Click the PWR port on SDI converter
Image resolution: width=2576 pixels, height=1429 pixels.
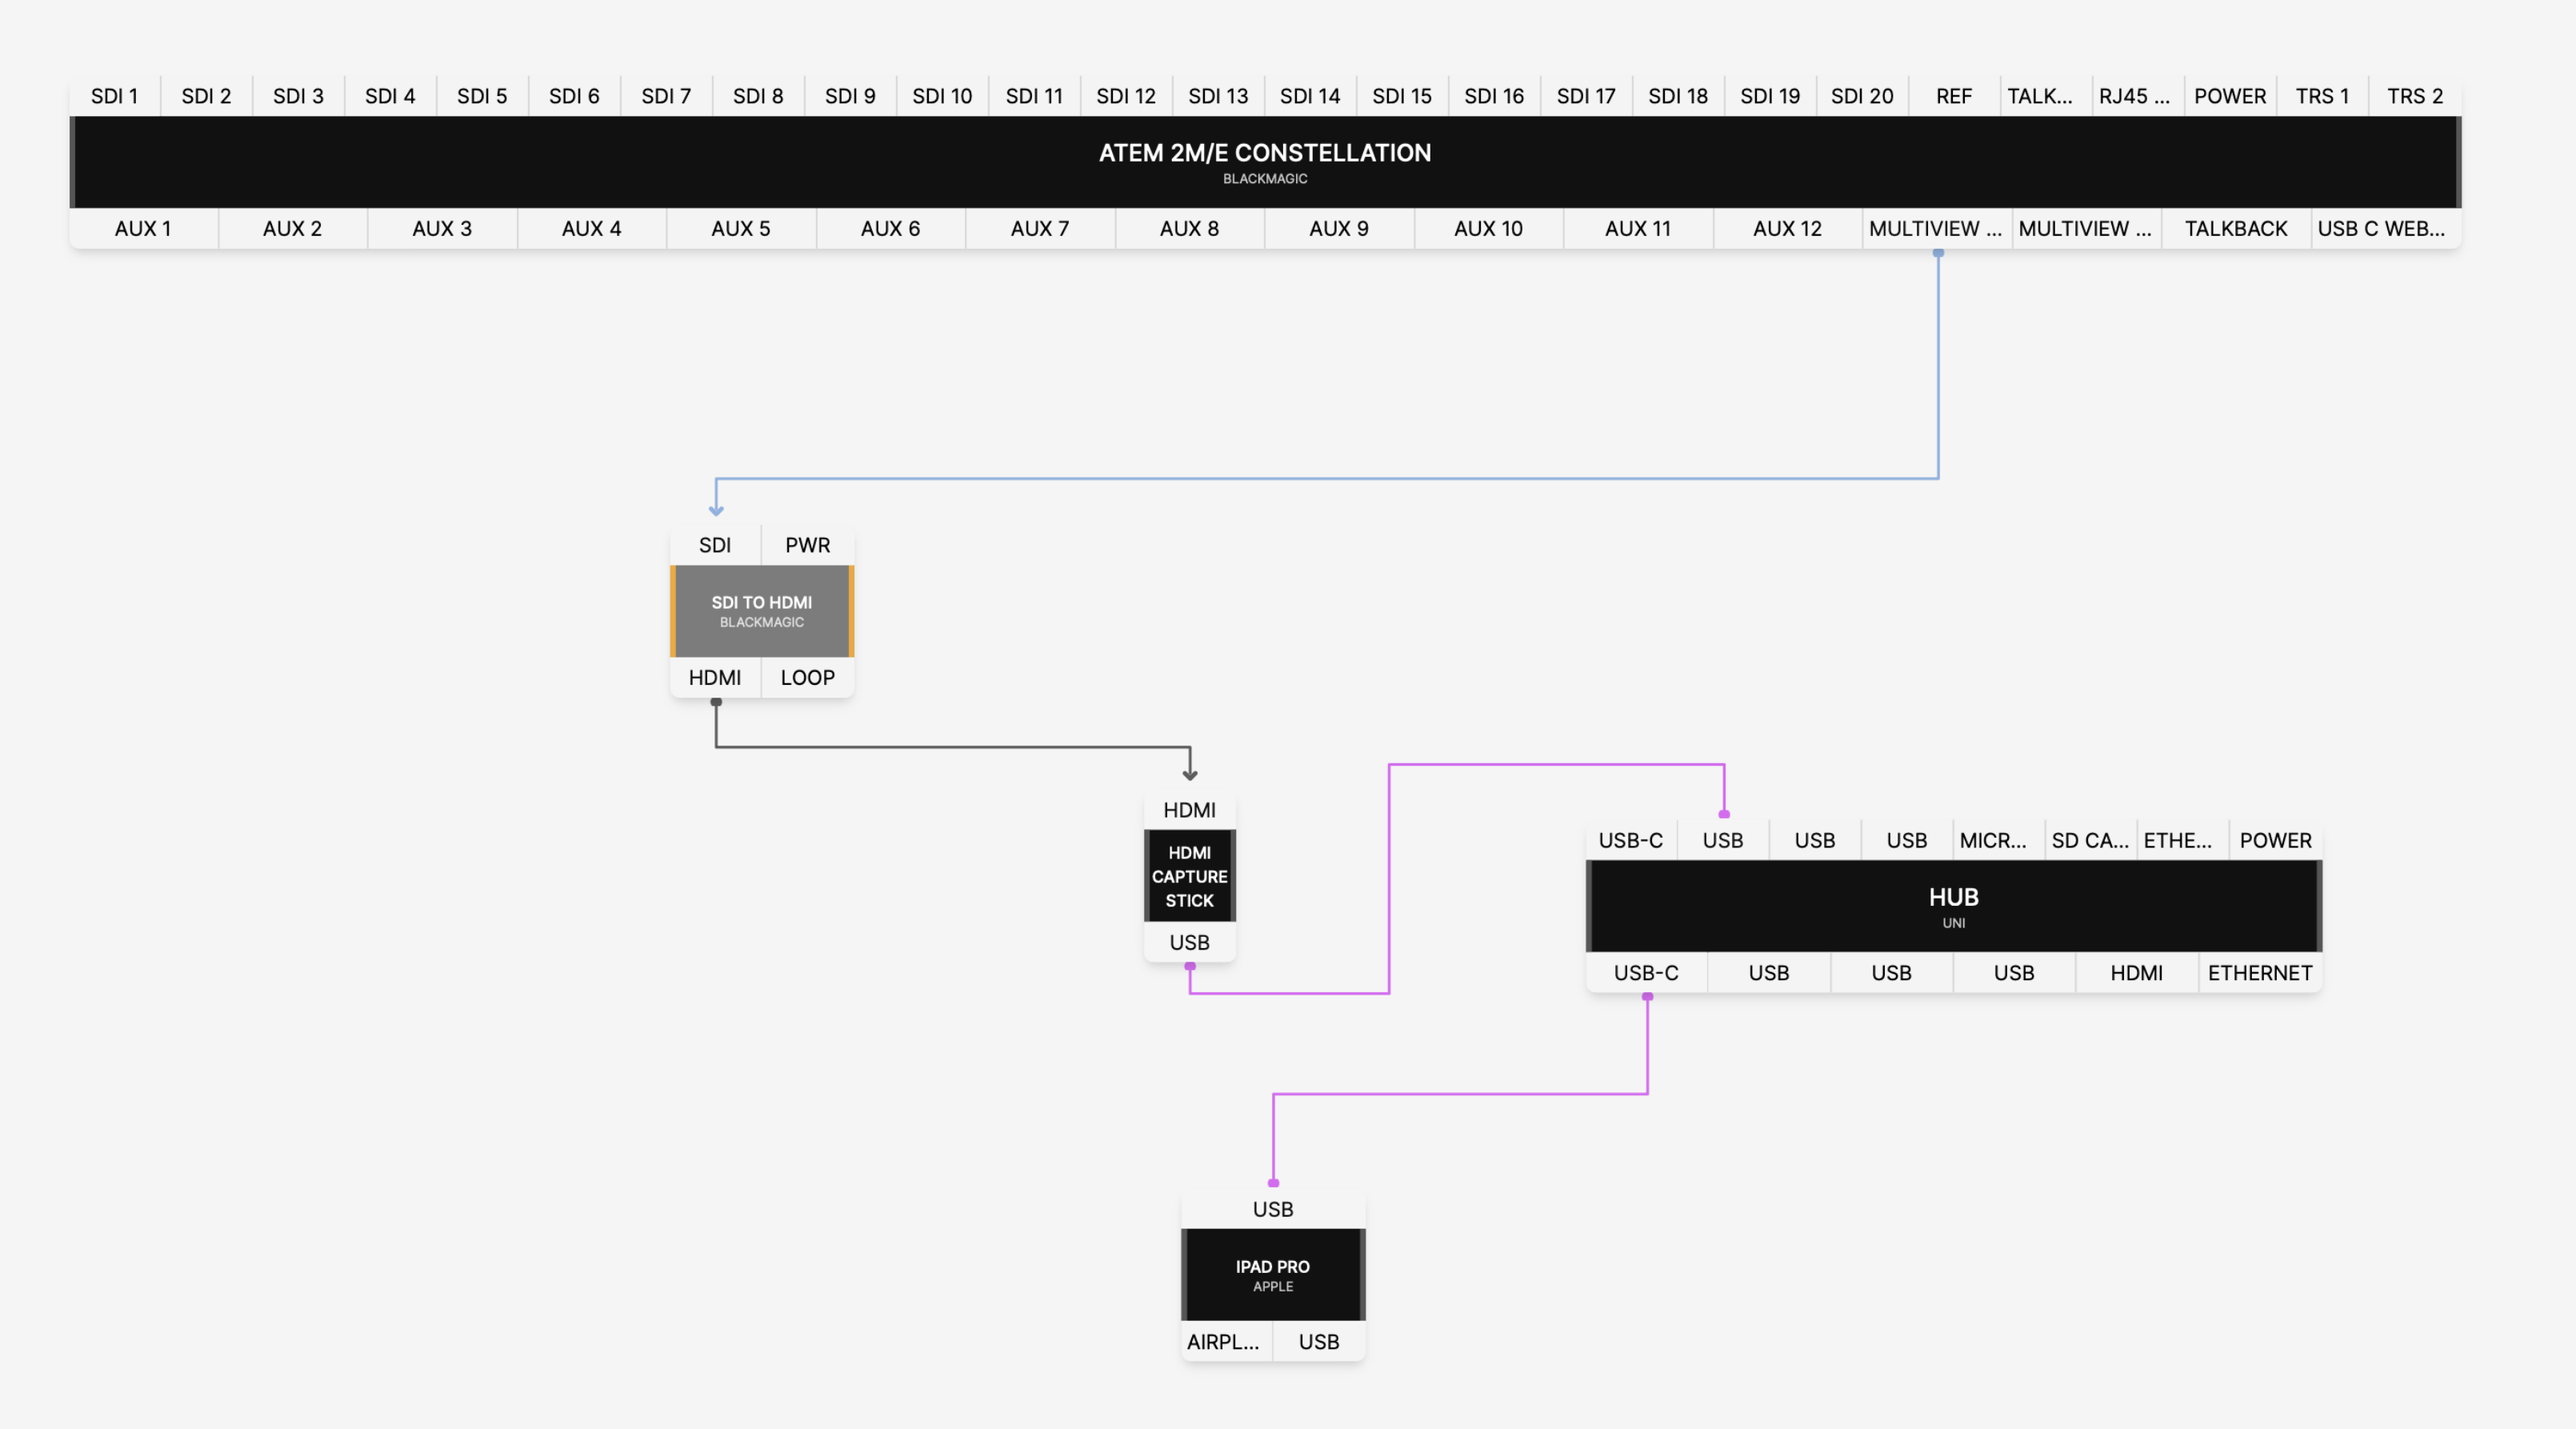coord(807,545)
